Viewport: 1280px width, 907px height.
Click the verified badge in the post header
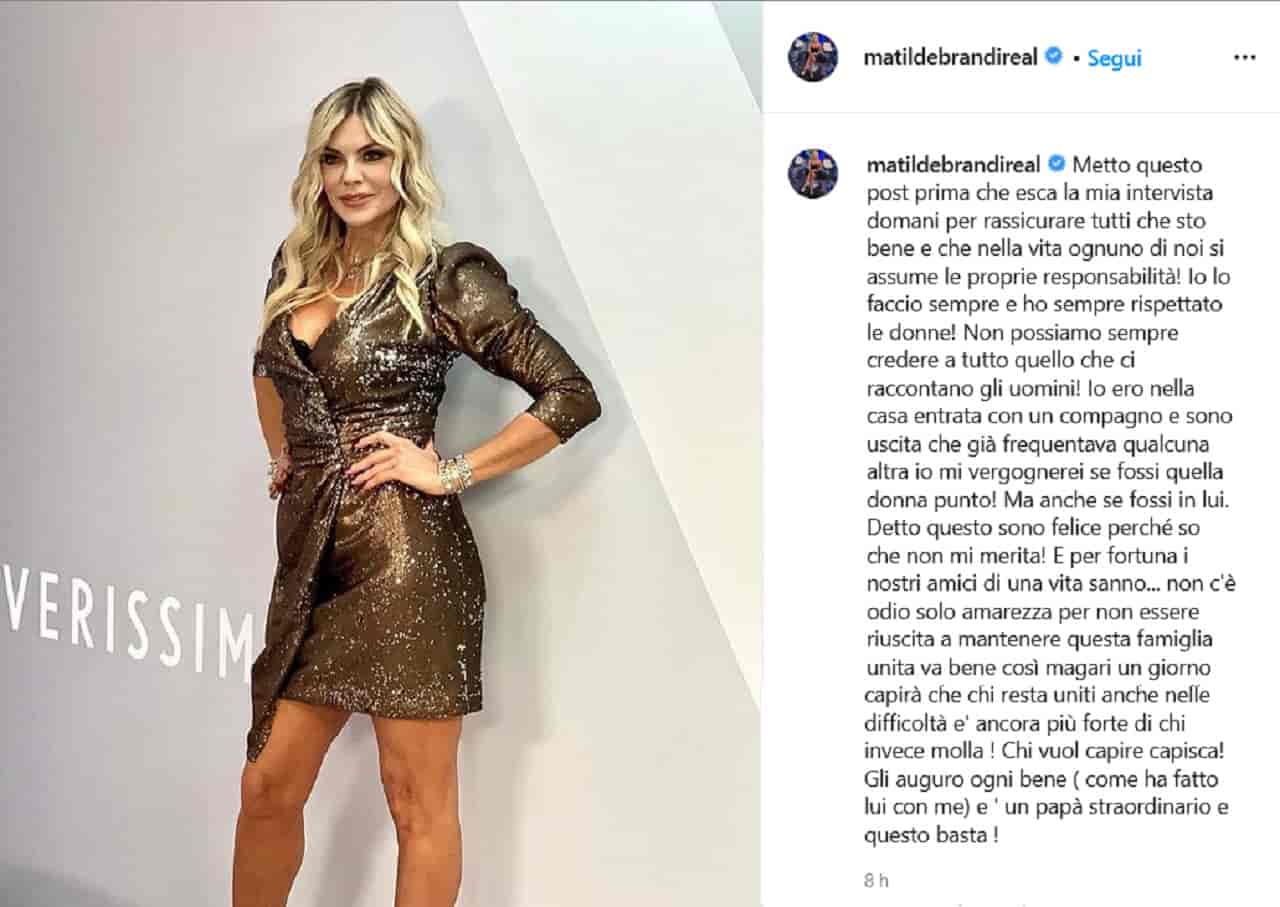coord(1053,57)
